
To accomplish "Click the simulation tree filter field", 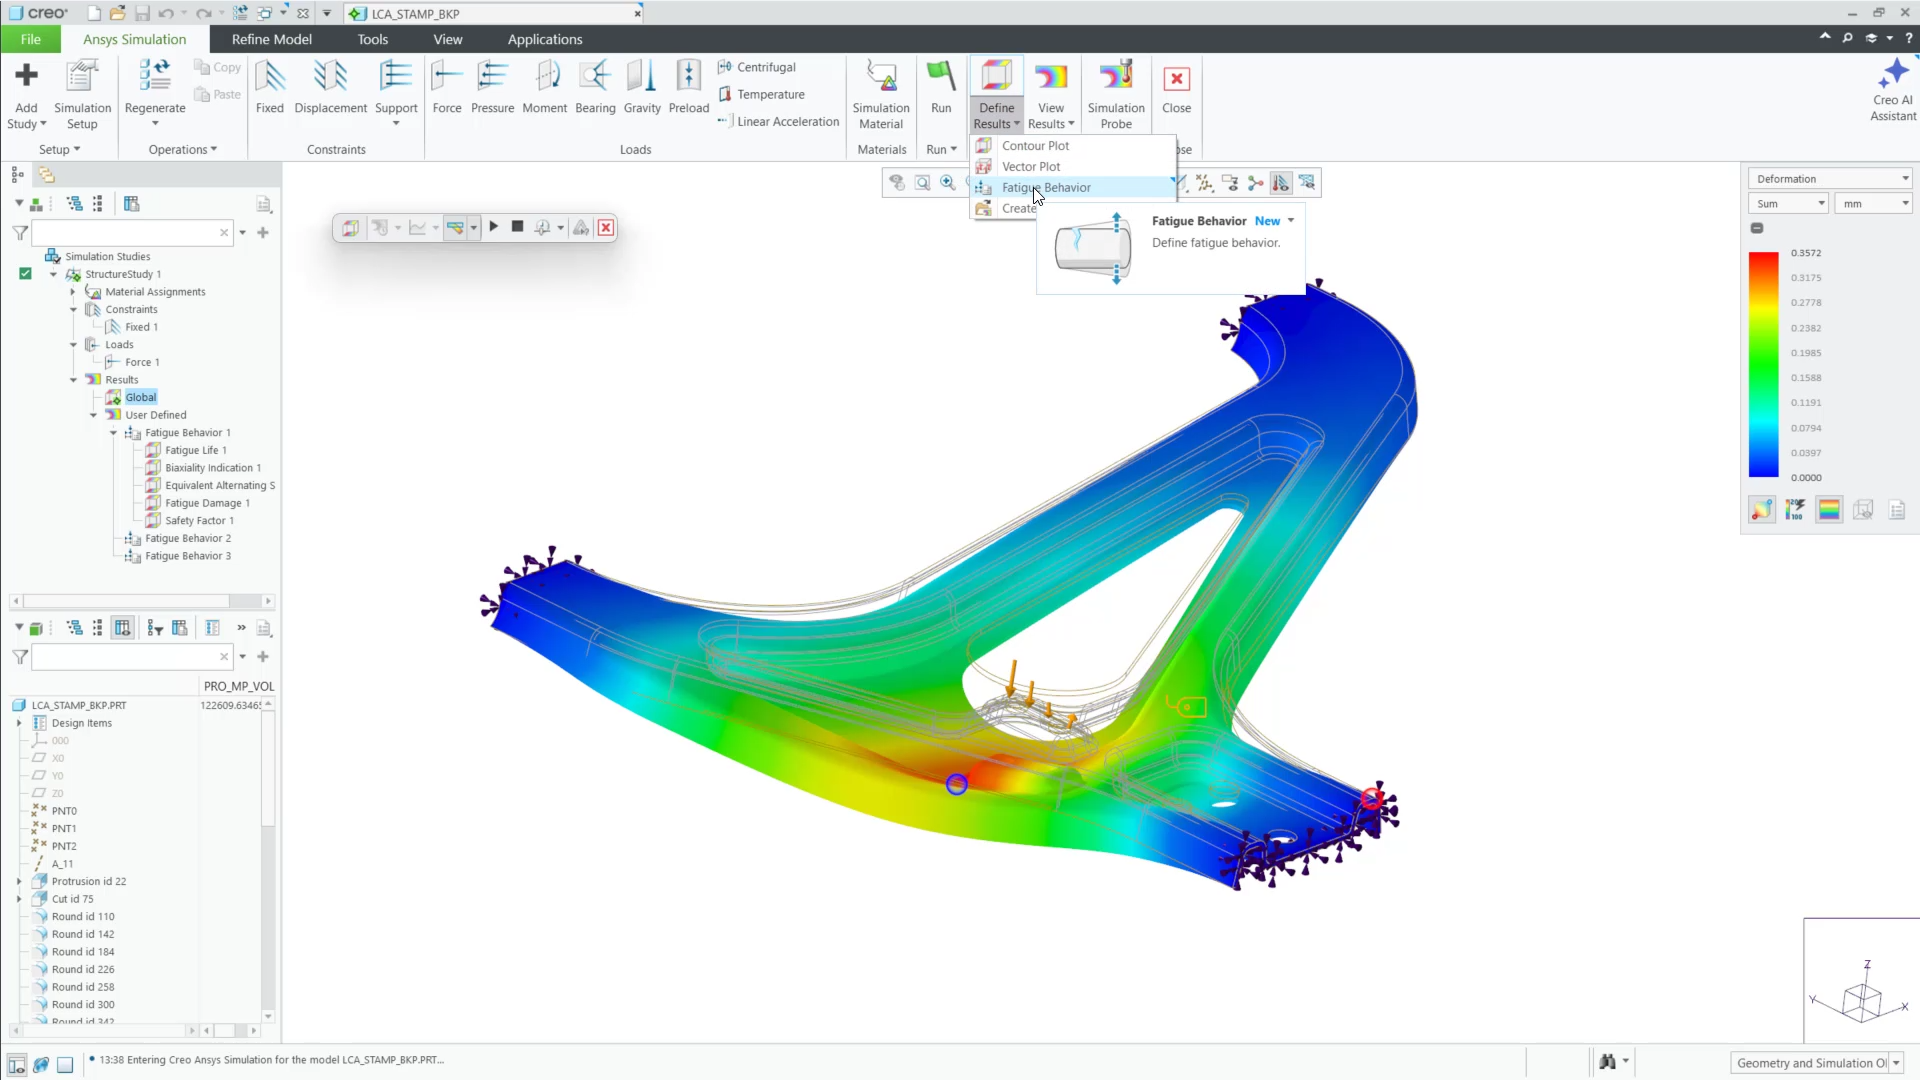I will click(127, 233).
